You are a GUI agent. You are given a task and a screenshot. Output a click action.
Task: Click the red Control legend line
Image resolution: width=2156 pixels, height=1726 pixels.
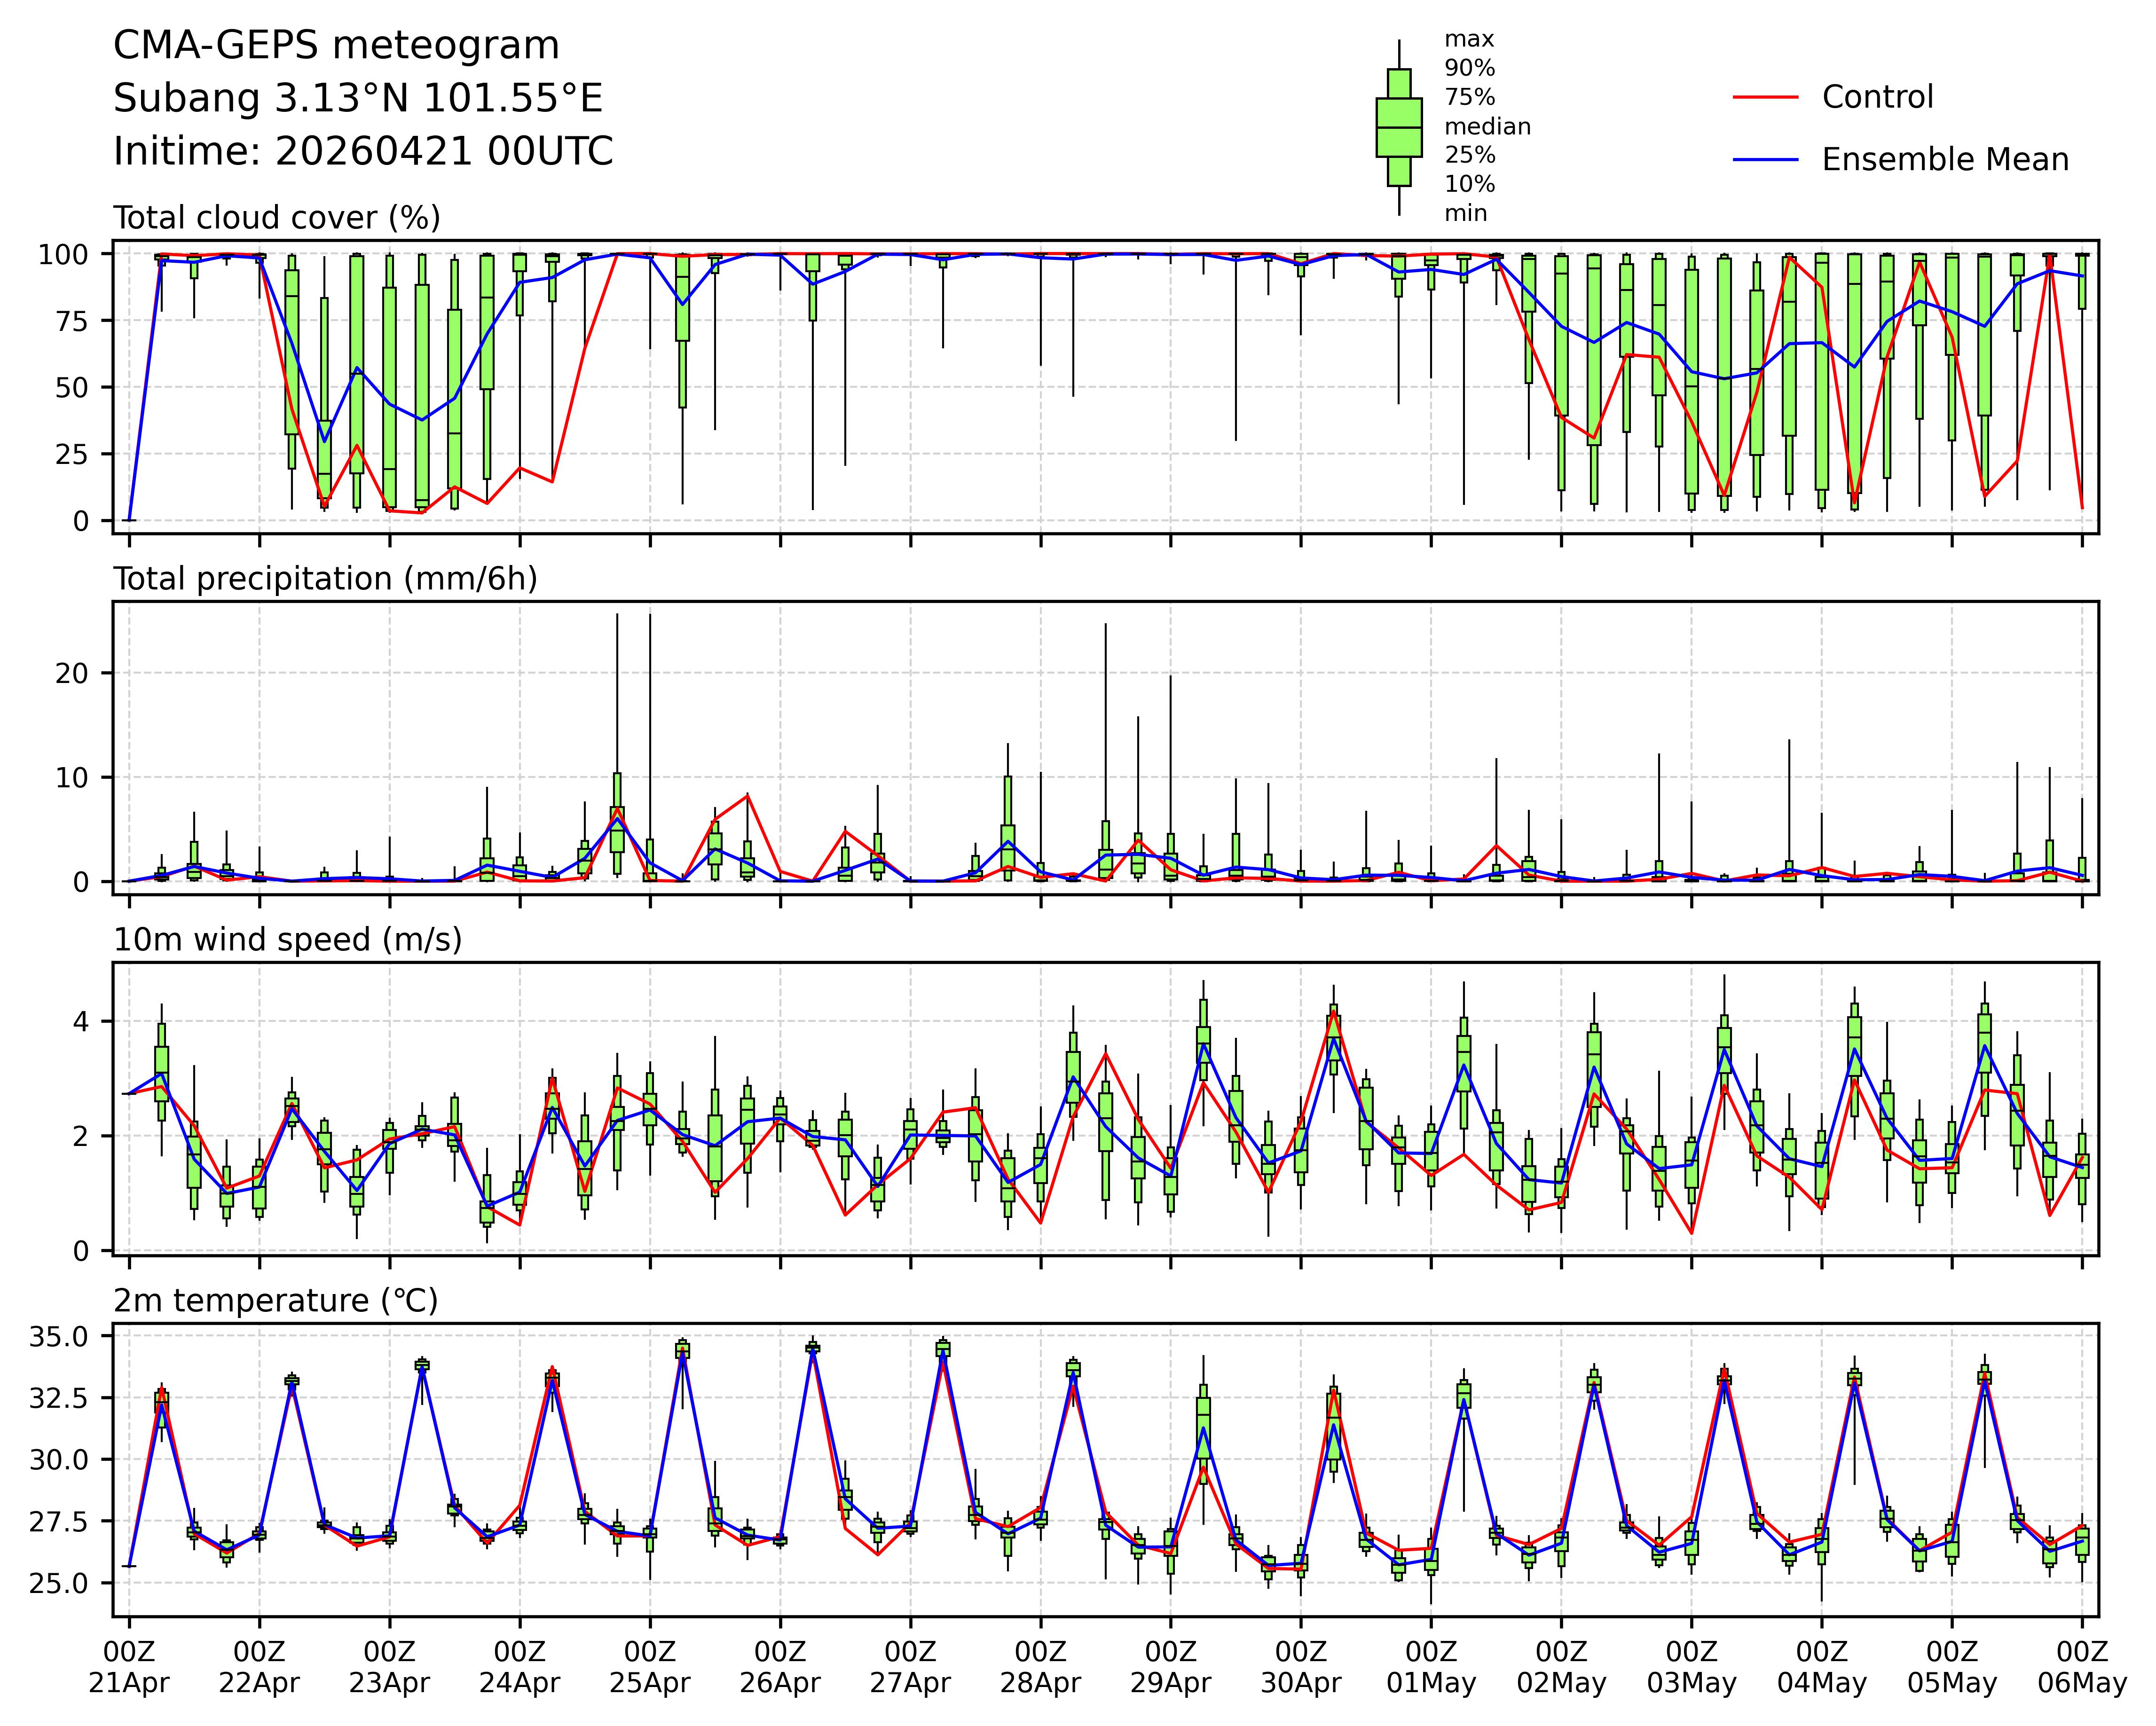(x=1765, y=97)
